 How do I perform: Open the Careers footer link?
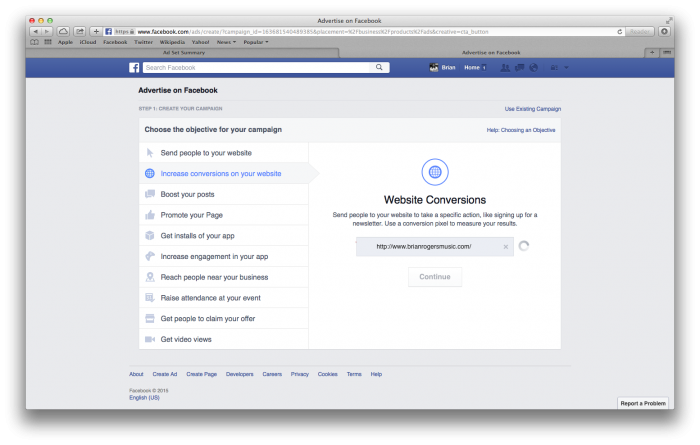(x=272, y=374)
